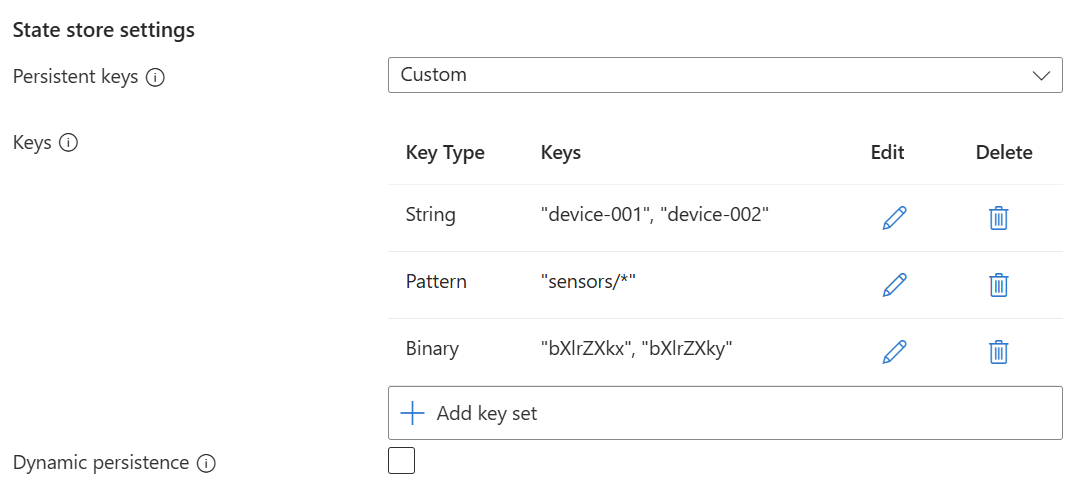The height and width of the screenshot is (484, 1083).
Task: Click the dropdown chevron arrow
Action: click(1041, 75)
